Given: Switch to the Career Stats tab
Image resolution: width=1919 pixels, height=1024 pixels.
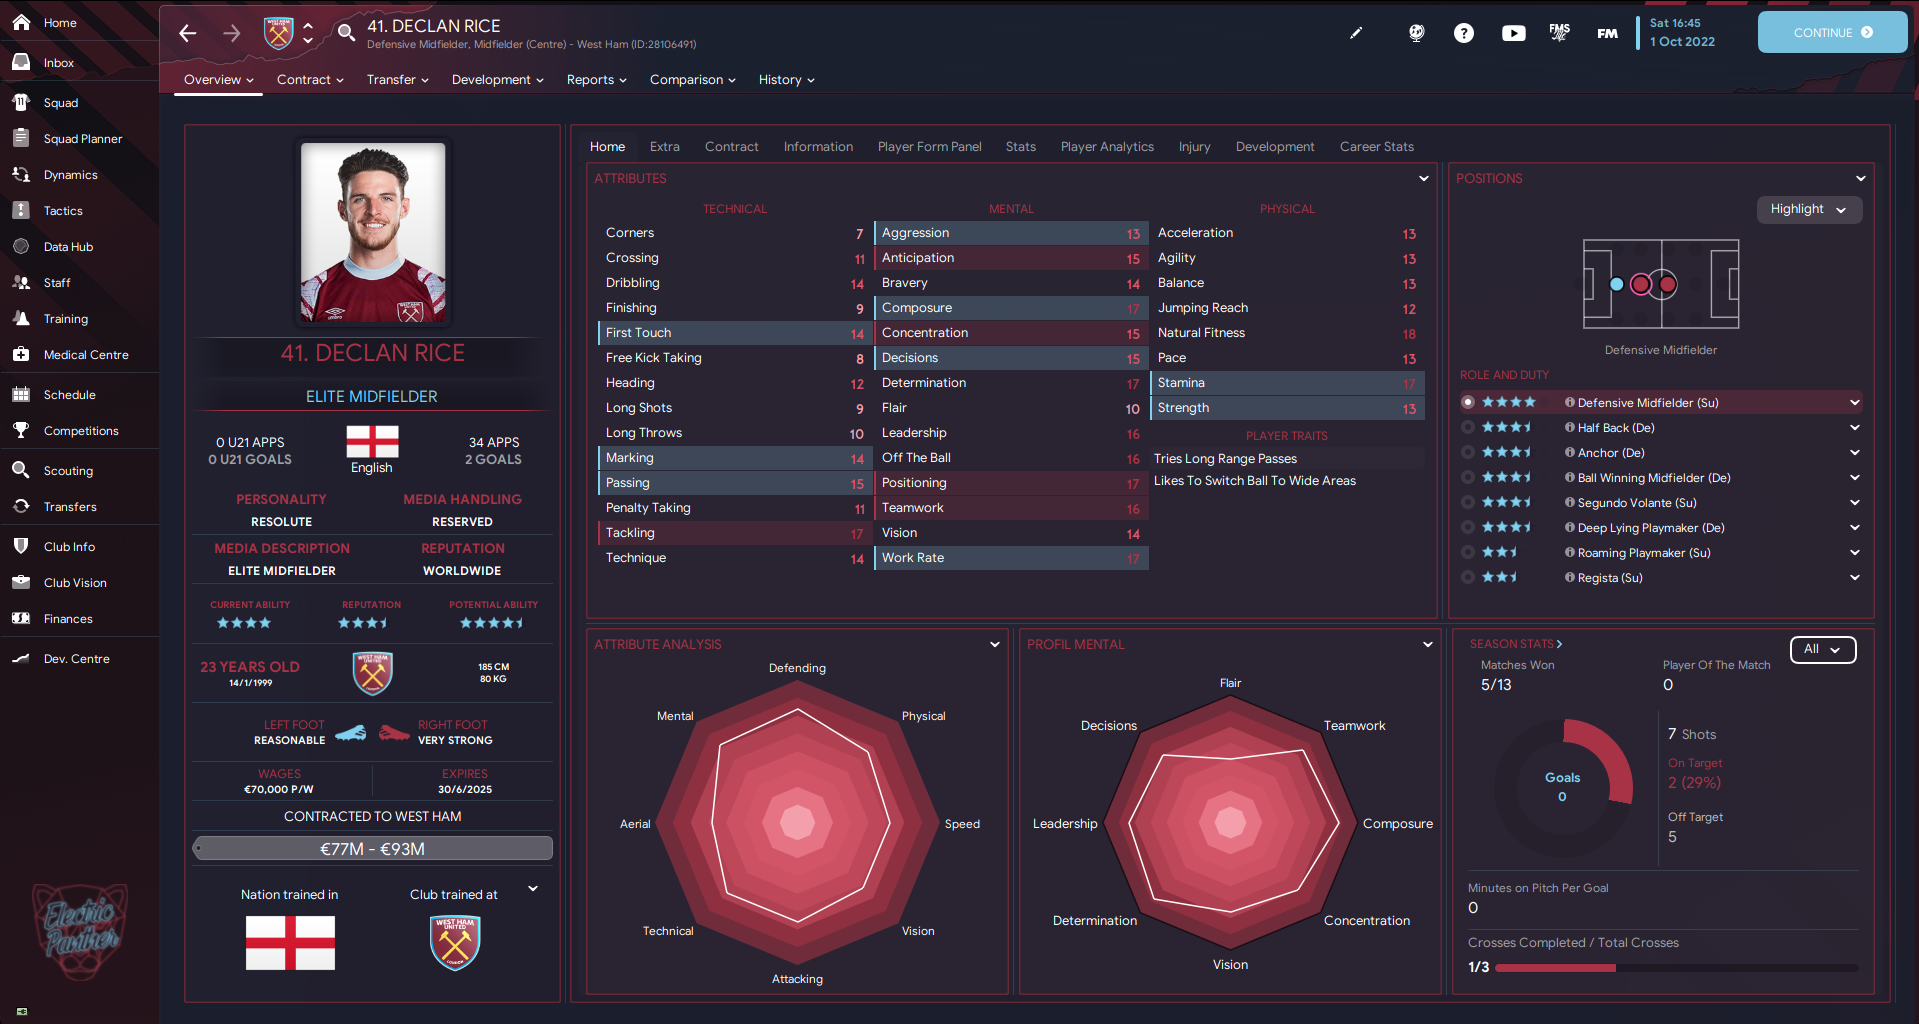Looking at the screenshot, I should pos(1376,147).
